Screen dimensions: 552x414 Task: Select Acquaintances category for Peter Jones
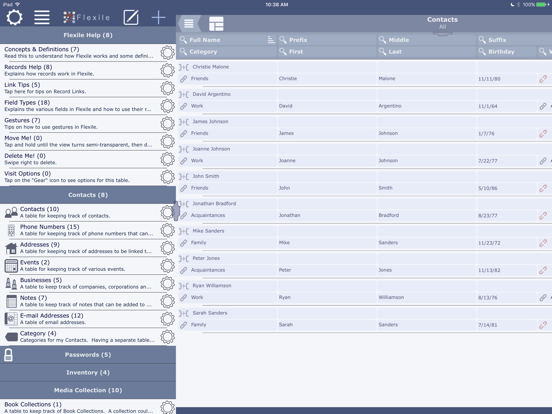click(227, 270)
